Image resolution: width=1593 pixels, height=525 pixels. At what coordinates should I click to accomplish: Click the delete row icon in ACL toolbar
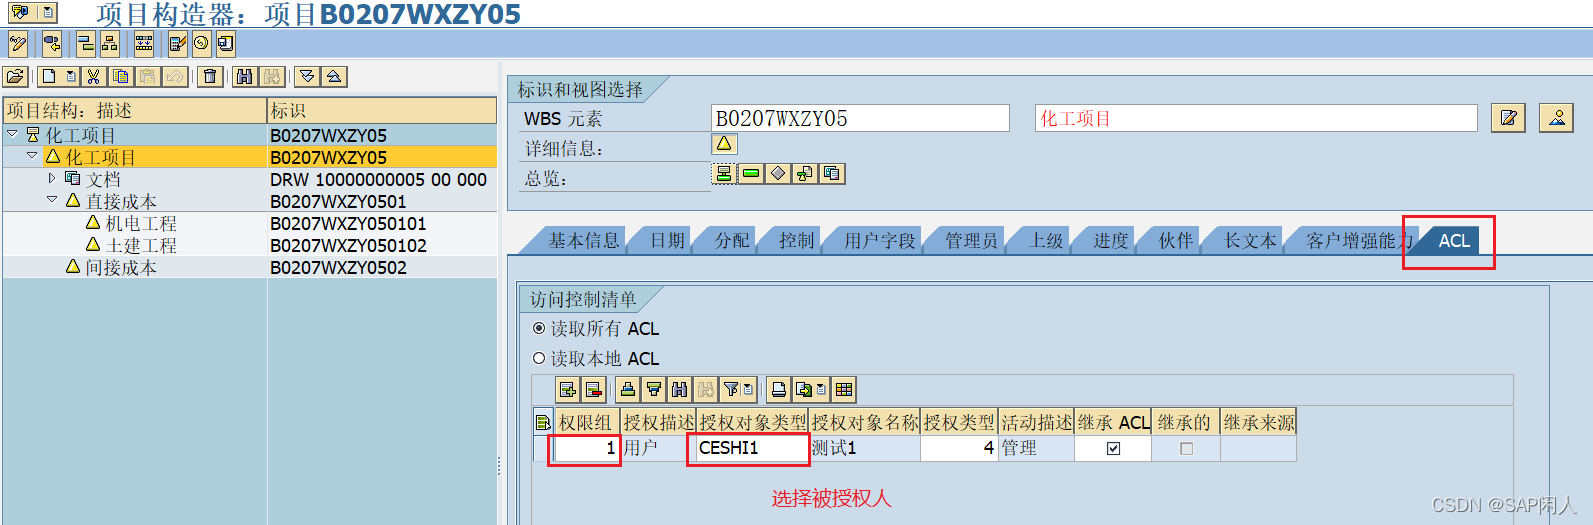[593, 389]
